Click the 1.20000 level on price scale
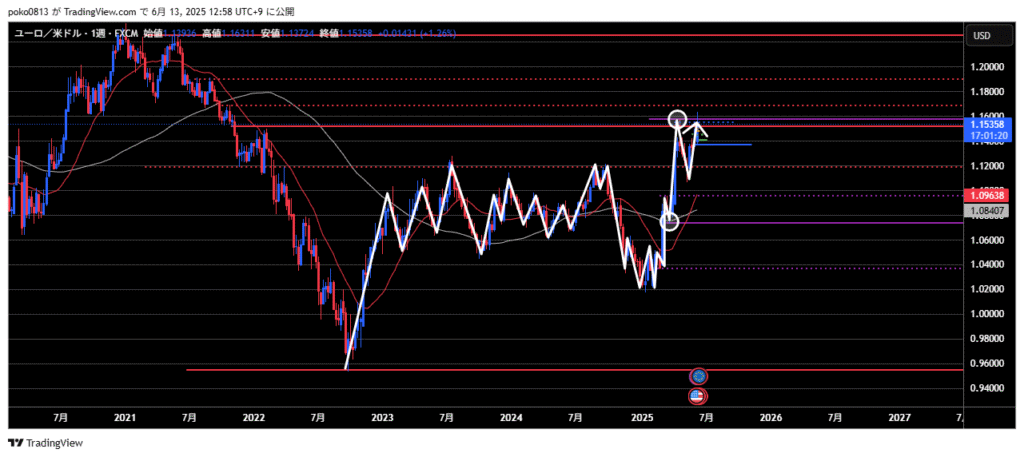The height and width of the screenshot is (457, 1024). 985,67
